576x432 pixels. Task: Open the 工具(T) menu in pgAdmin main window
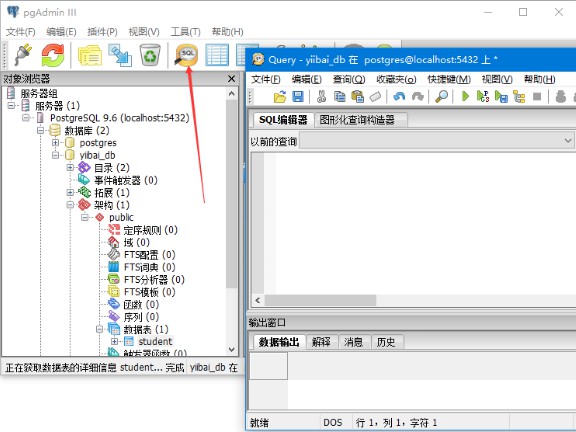pyautogui.click(x=186, y=32)
